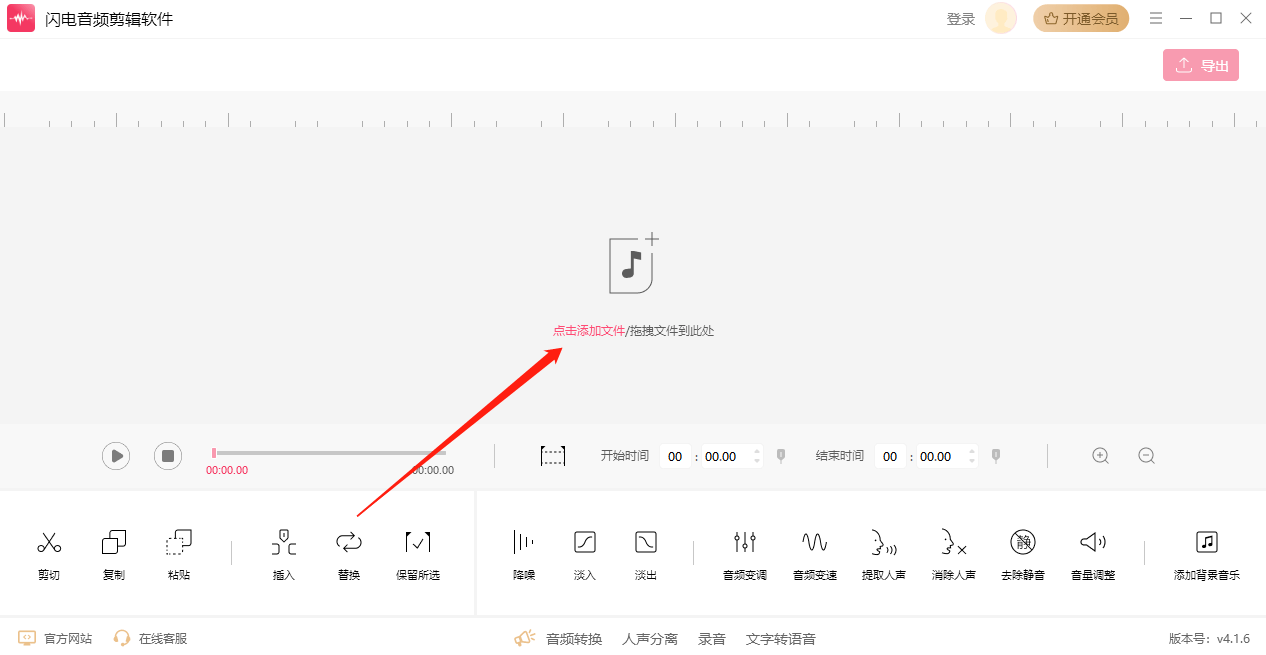Decrease start time with down arrow
This screenshot has height=655, width=1266.
(757, 462)
